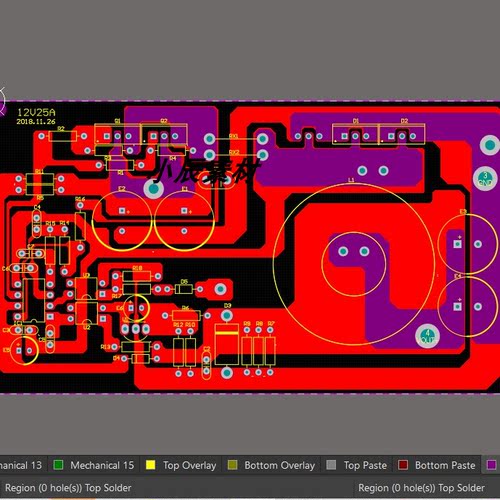This screenshot has width=500, height=500.
Task: Select the large L1 inductor outline label
Action: [351, 180]
